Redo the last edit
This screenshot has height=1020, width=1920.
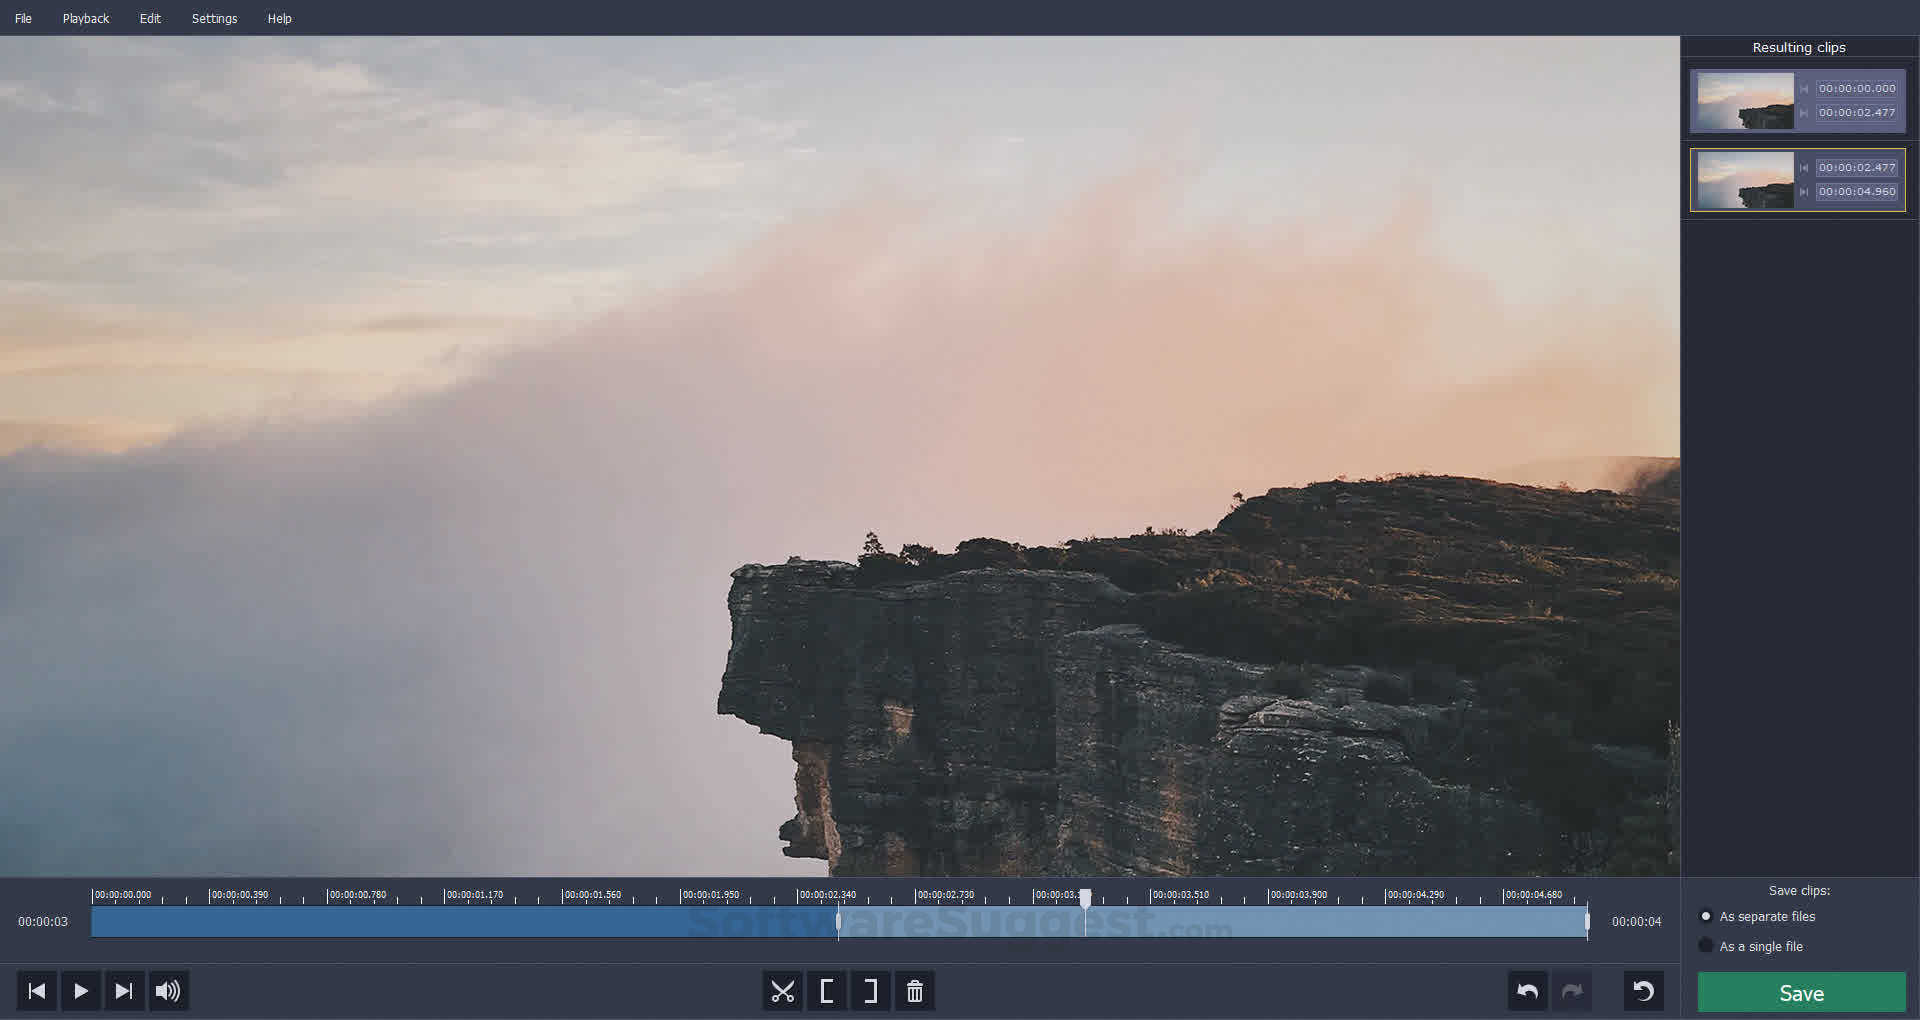(1572, 991)
